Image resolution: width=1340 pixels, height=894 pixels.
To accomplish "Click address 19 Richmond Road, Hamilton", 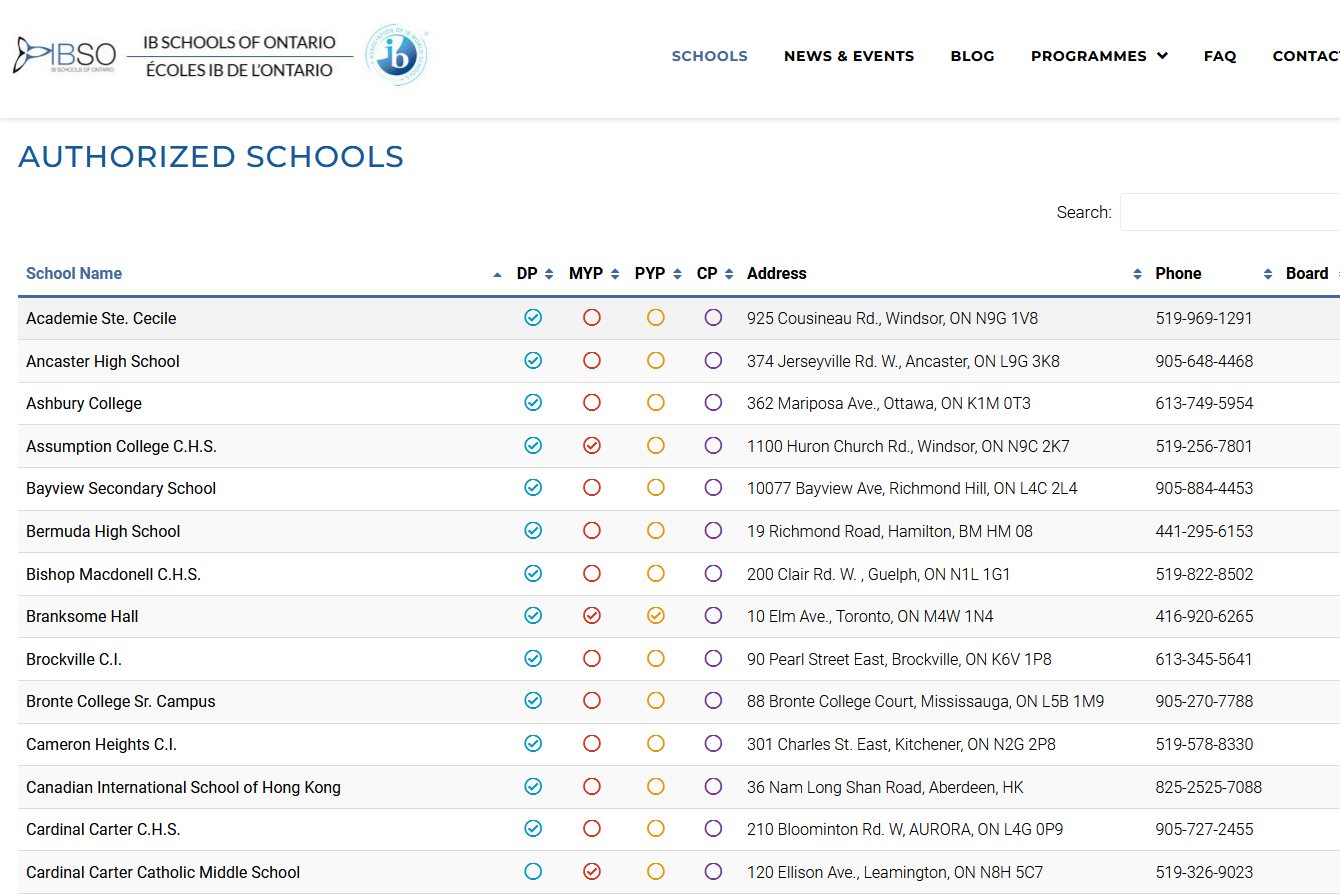I will click(890, 531).
